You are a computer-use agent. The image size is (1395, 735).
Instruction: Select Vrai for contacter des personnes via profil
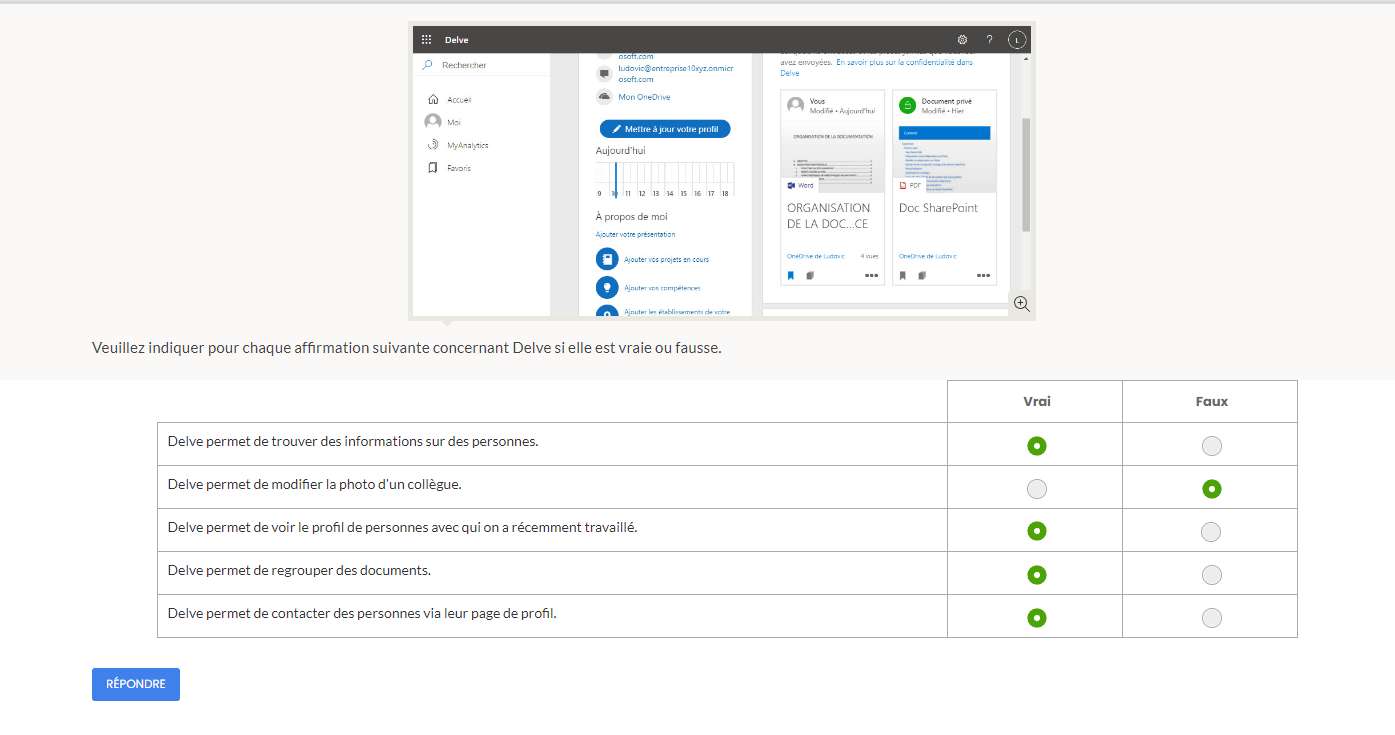[x=1037, y=618]
